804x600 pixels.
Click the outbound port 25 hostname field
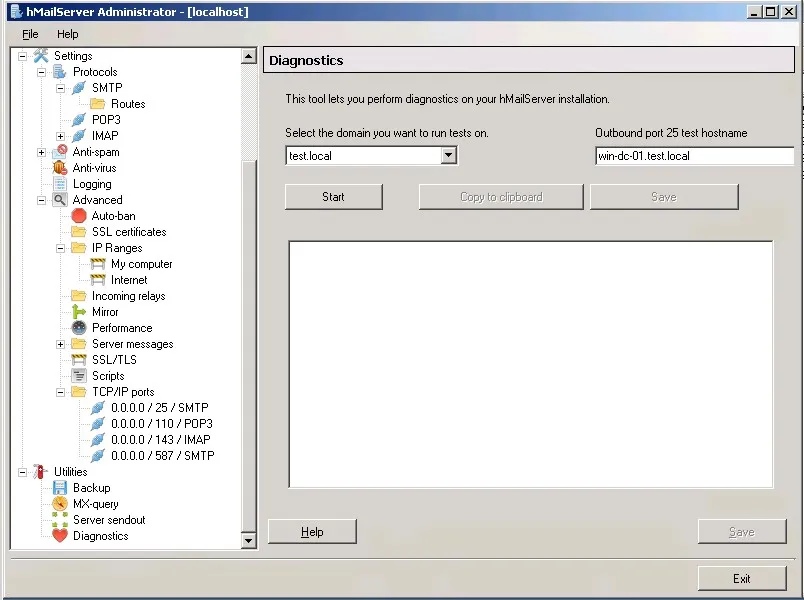694,155
